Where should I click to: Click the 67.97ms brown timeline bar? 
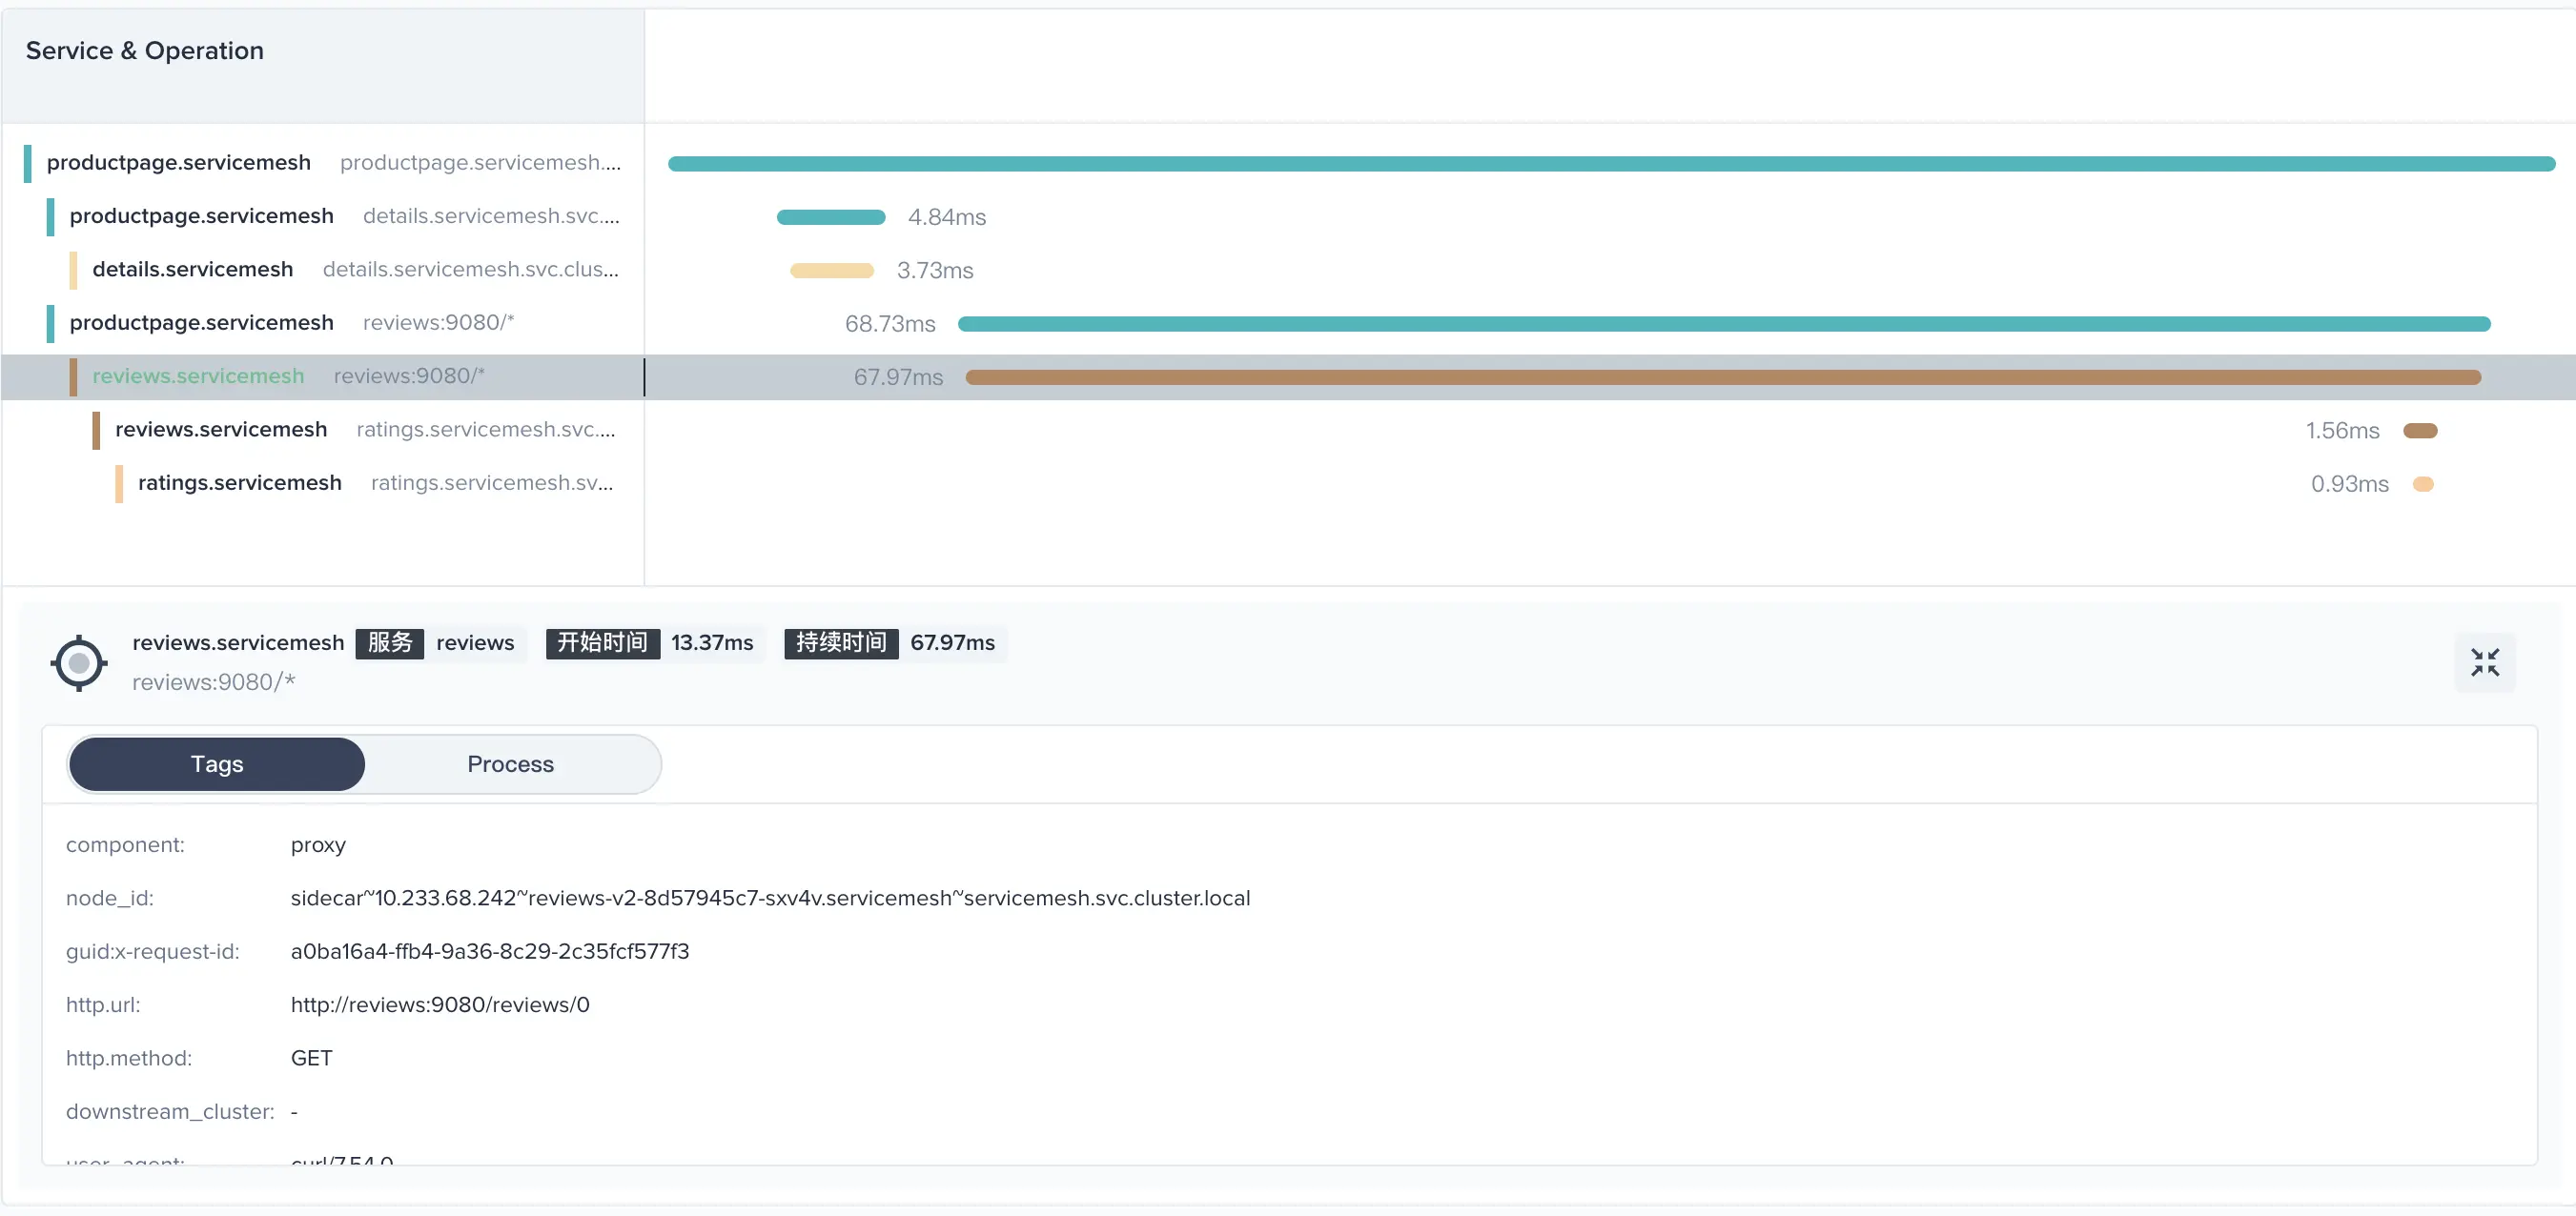[x=1723, y=377]
